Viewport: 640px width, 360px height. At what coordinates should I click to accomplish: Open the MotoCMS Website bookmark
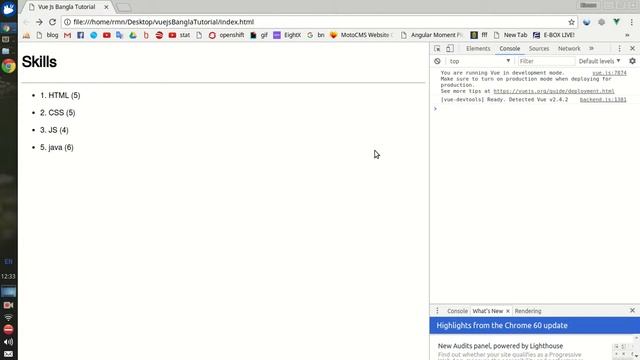tap(361, 35)
